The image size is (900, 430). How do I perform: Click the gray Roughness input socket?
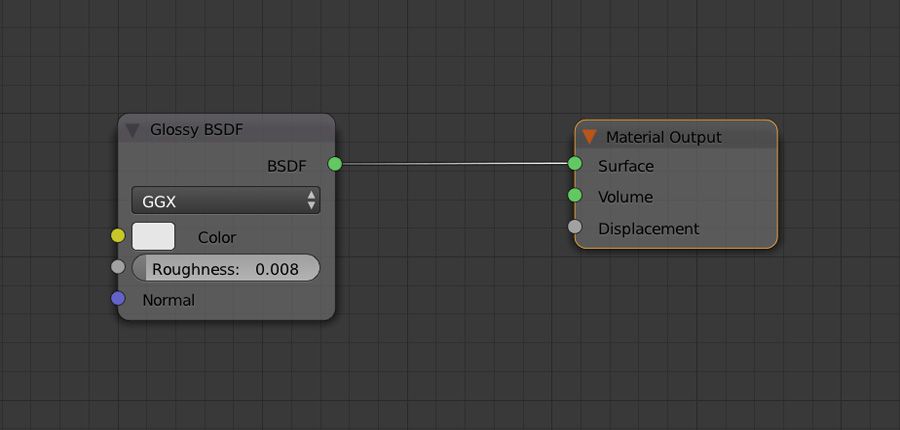(x=118, y=267)
